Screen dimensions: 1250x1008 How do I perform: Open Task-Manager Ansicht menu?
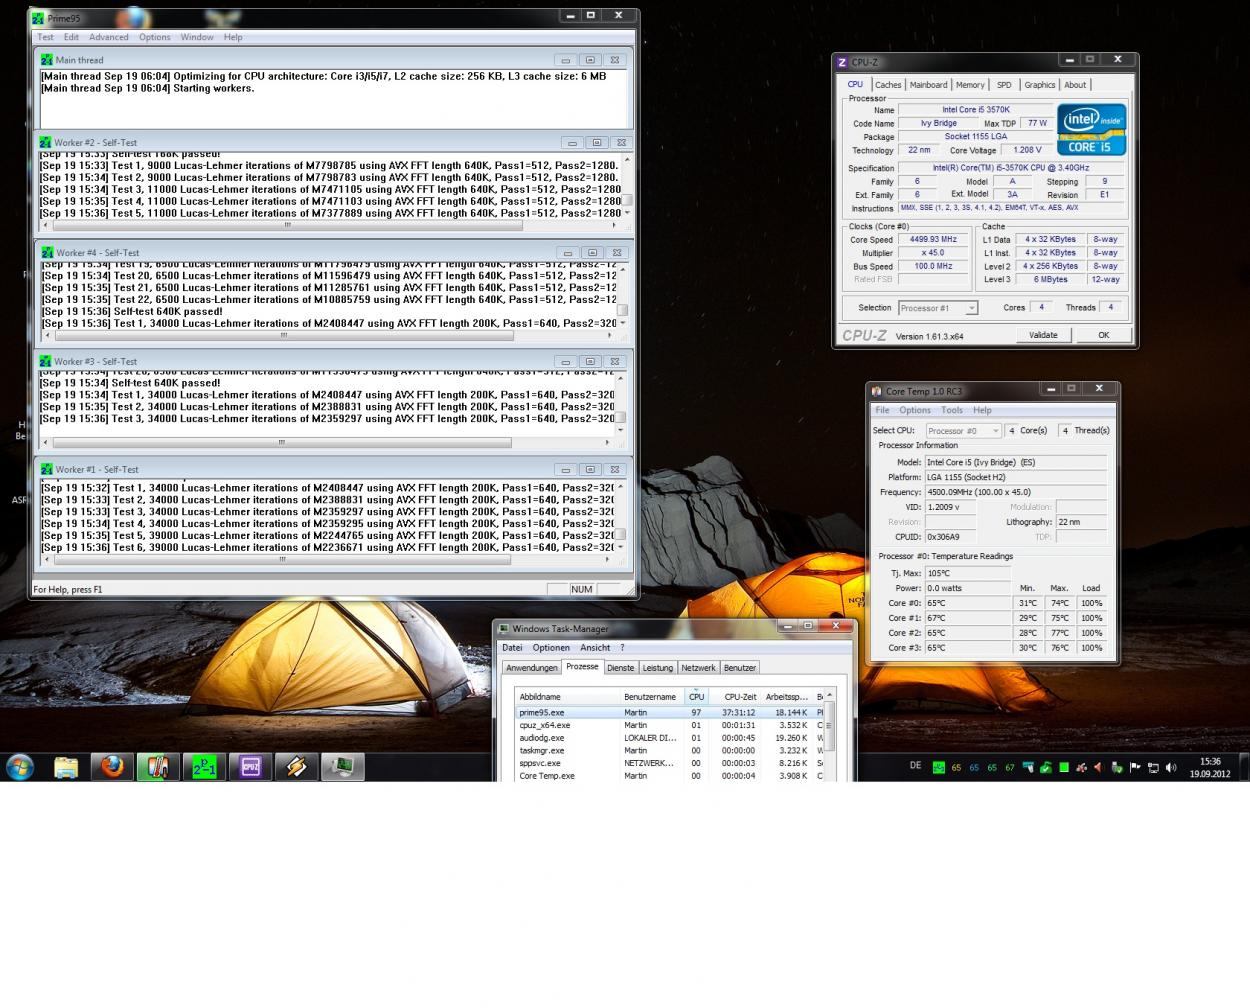click(595, 648)
